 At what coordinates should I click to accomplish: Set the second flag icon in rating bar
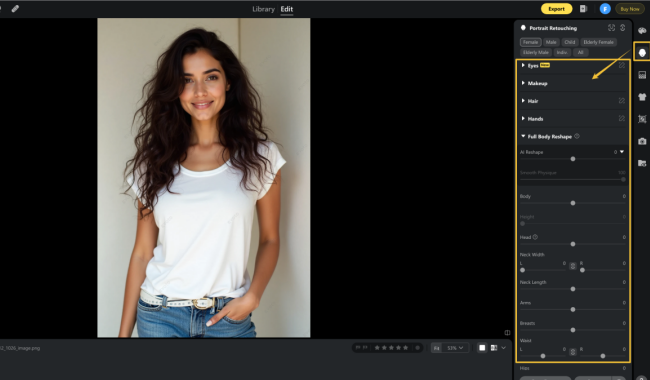click(x=365, y=348)
